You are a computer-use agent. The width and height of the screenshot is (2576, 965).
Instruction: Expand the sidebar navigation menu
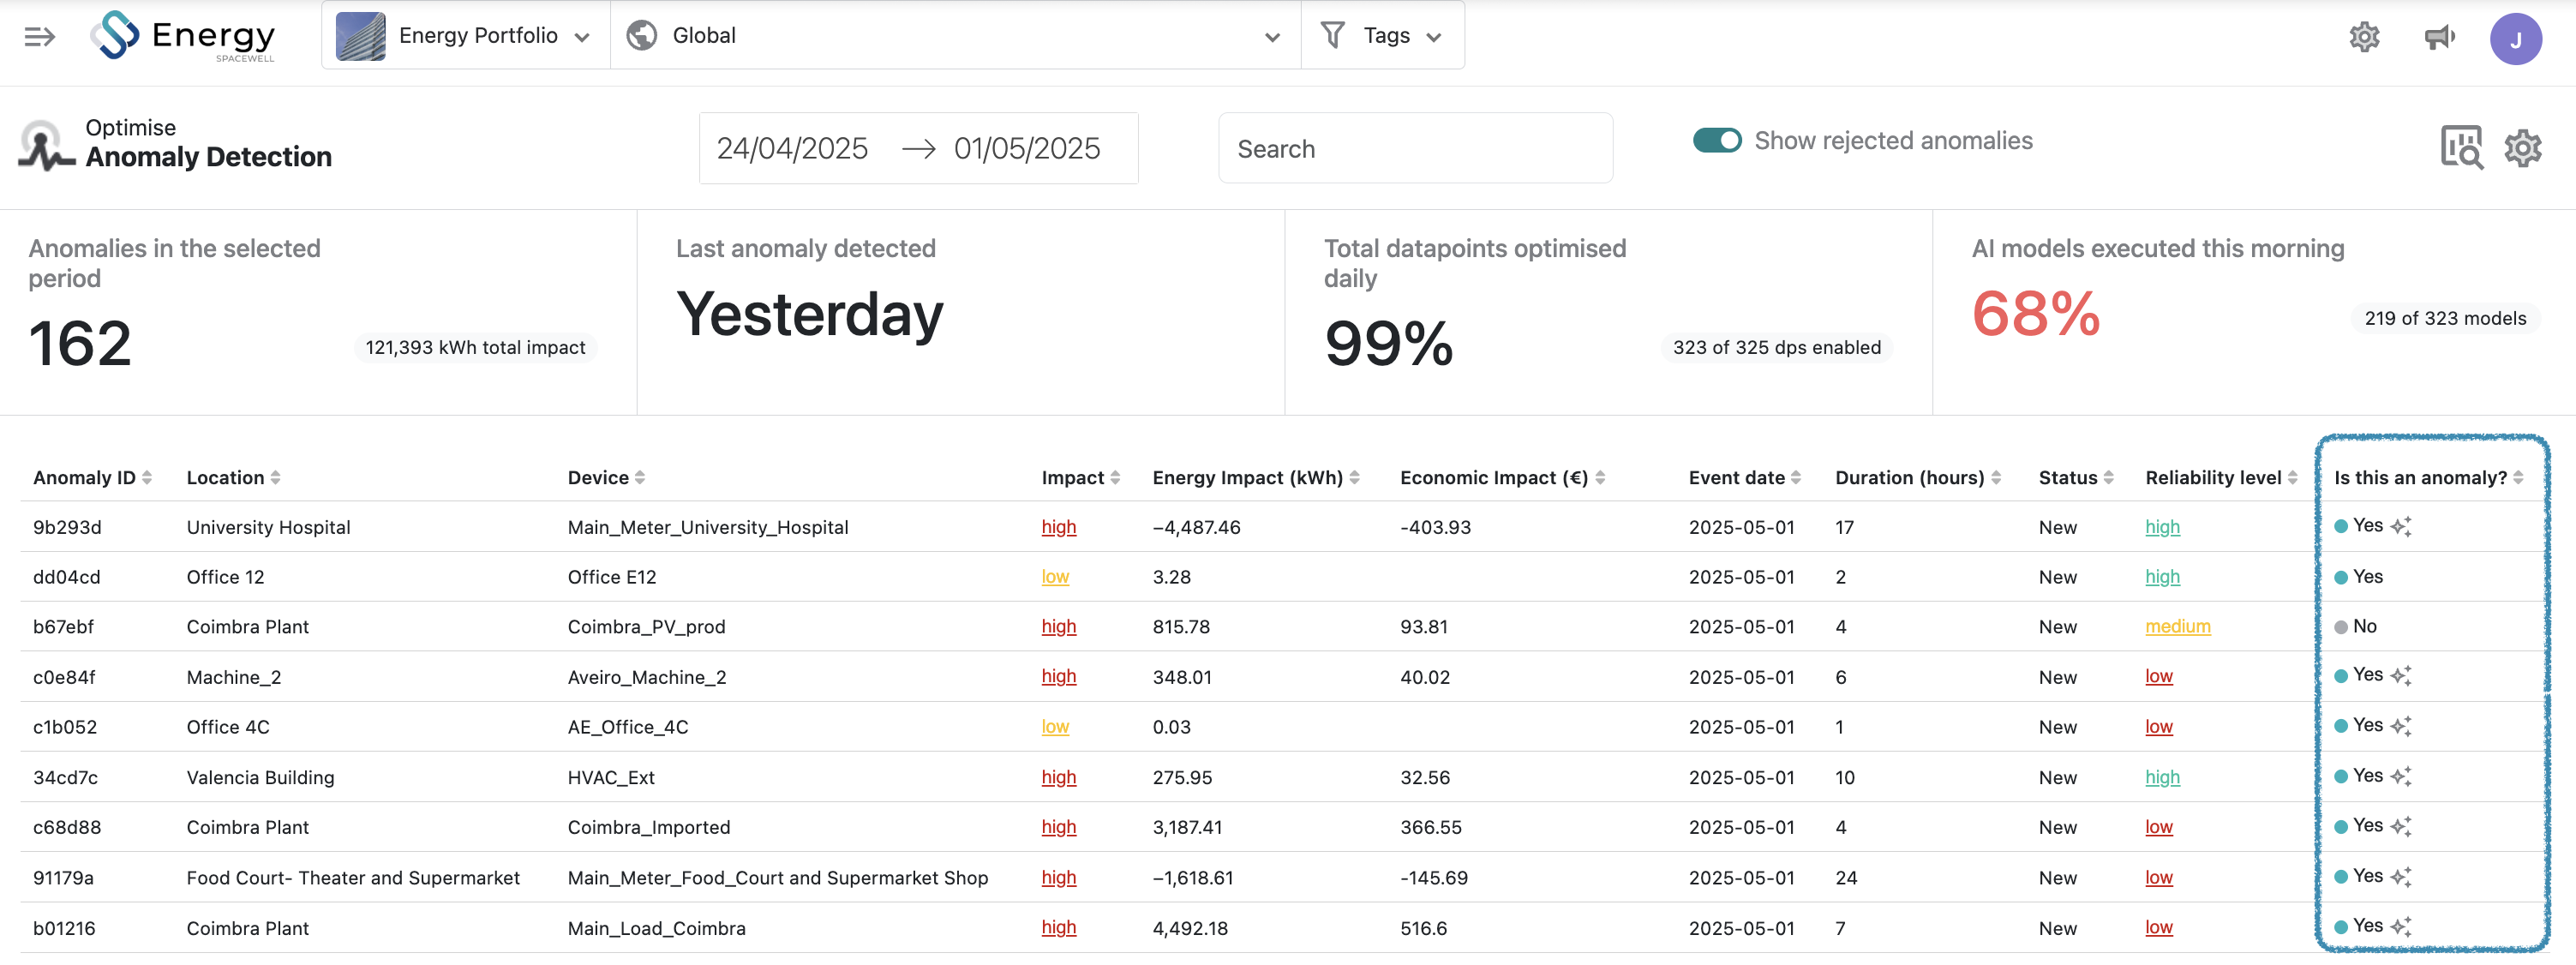coord(39,37)
